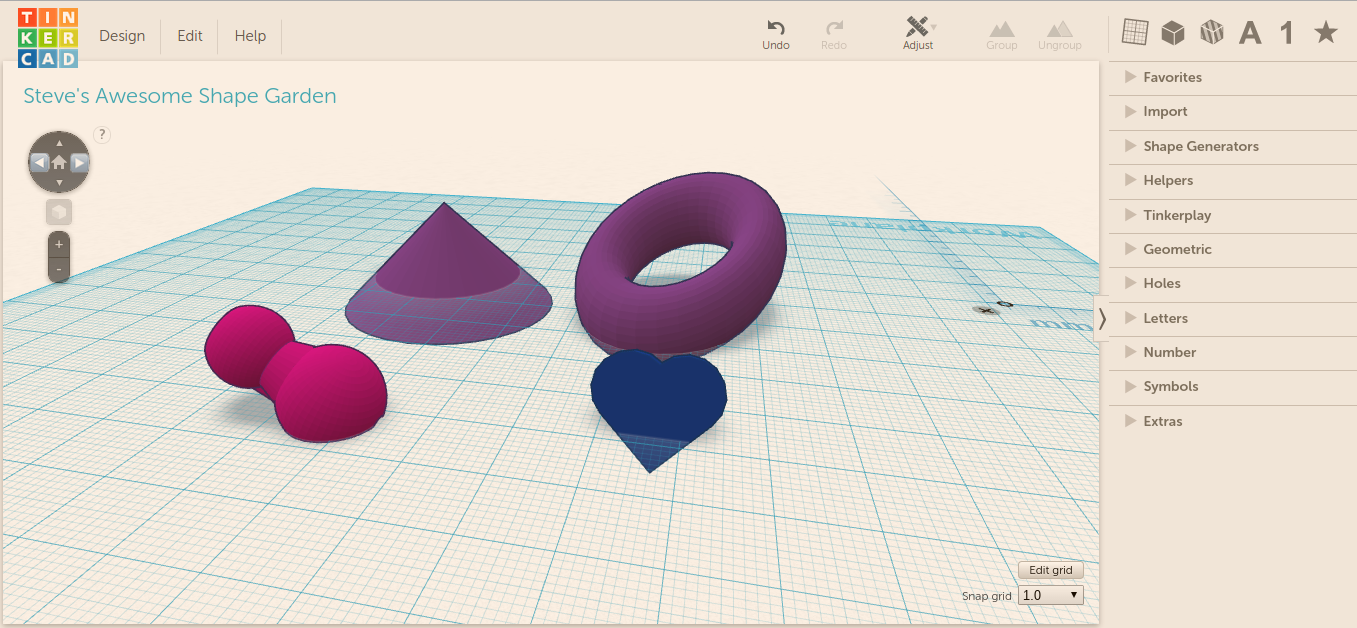Click the Edit grid button
Screen dimensions: 1357x628
[1050, 570]
